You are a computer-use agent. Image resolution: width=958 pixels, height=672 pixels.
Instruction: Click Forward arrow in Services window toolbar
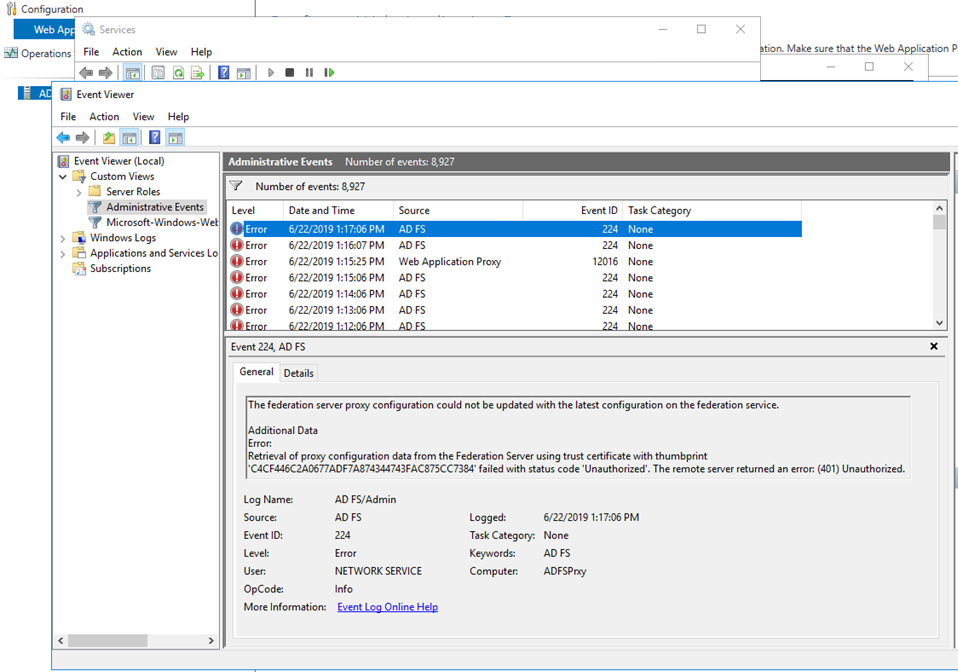point(106,73)
